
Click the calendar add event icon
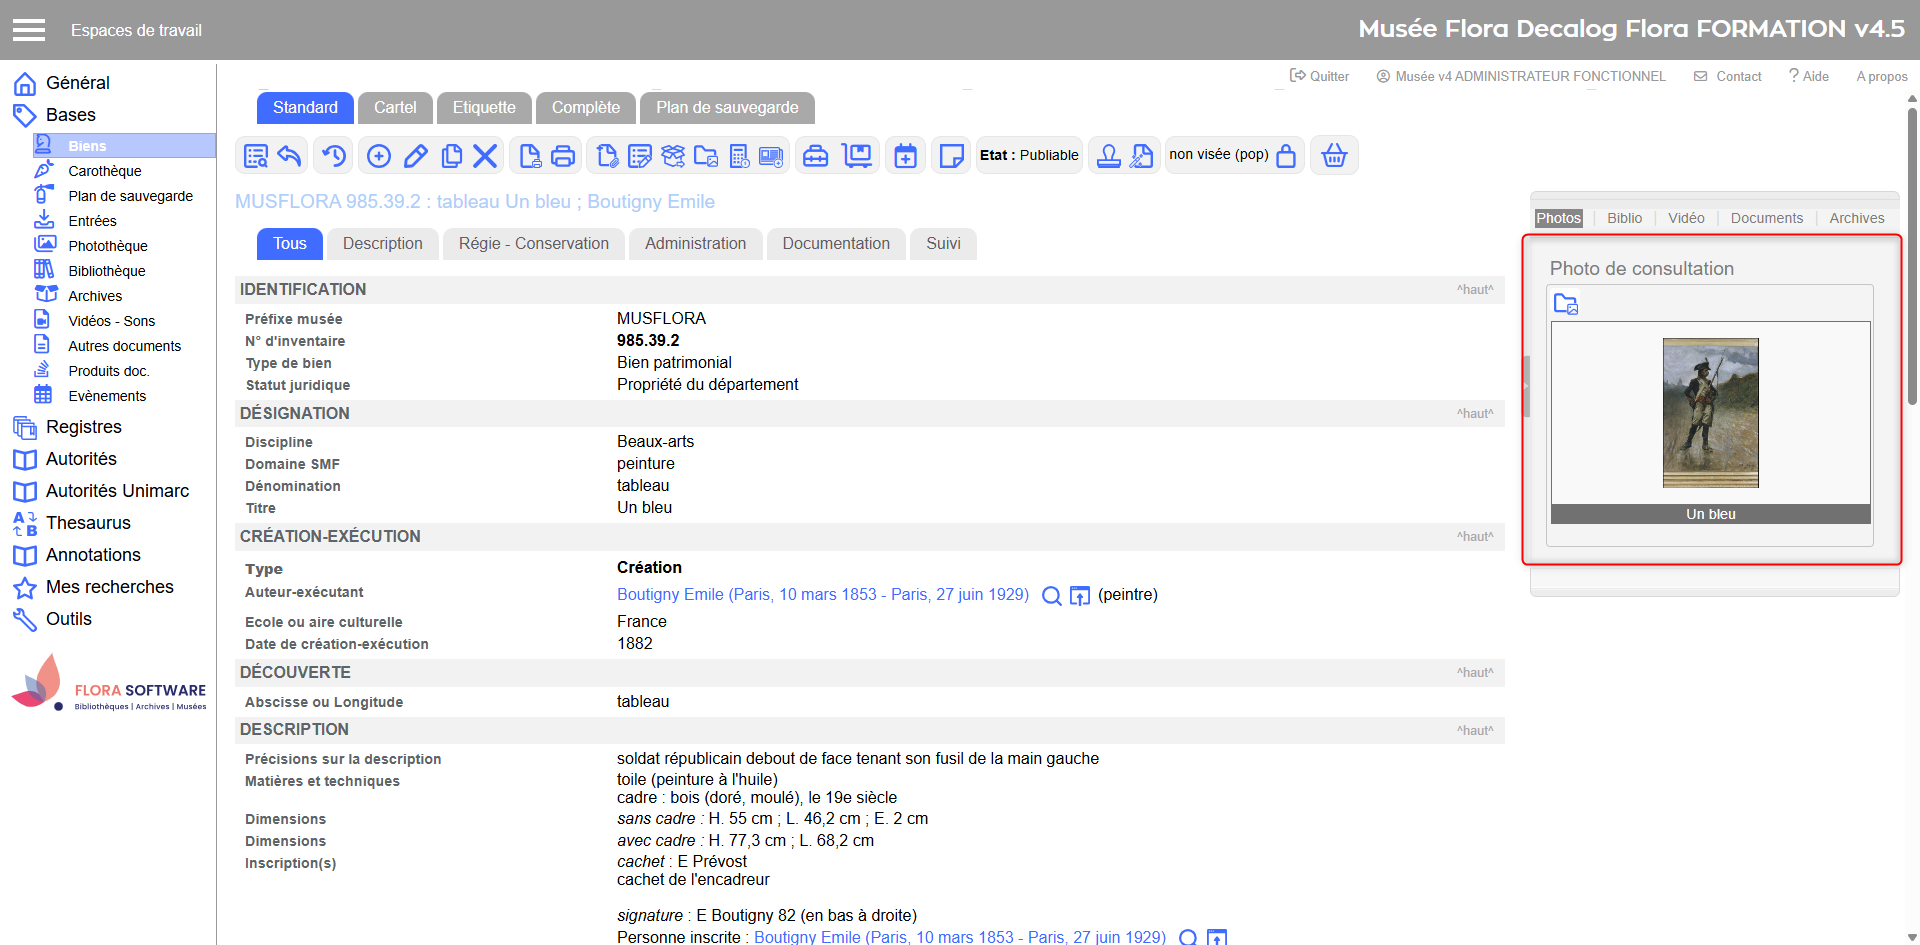tap(905, 156)
